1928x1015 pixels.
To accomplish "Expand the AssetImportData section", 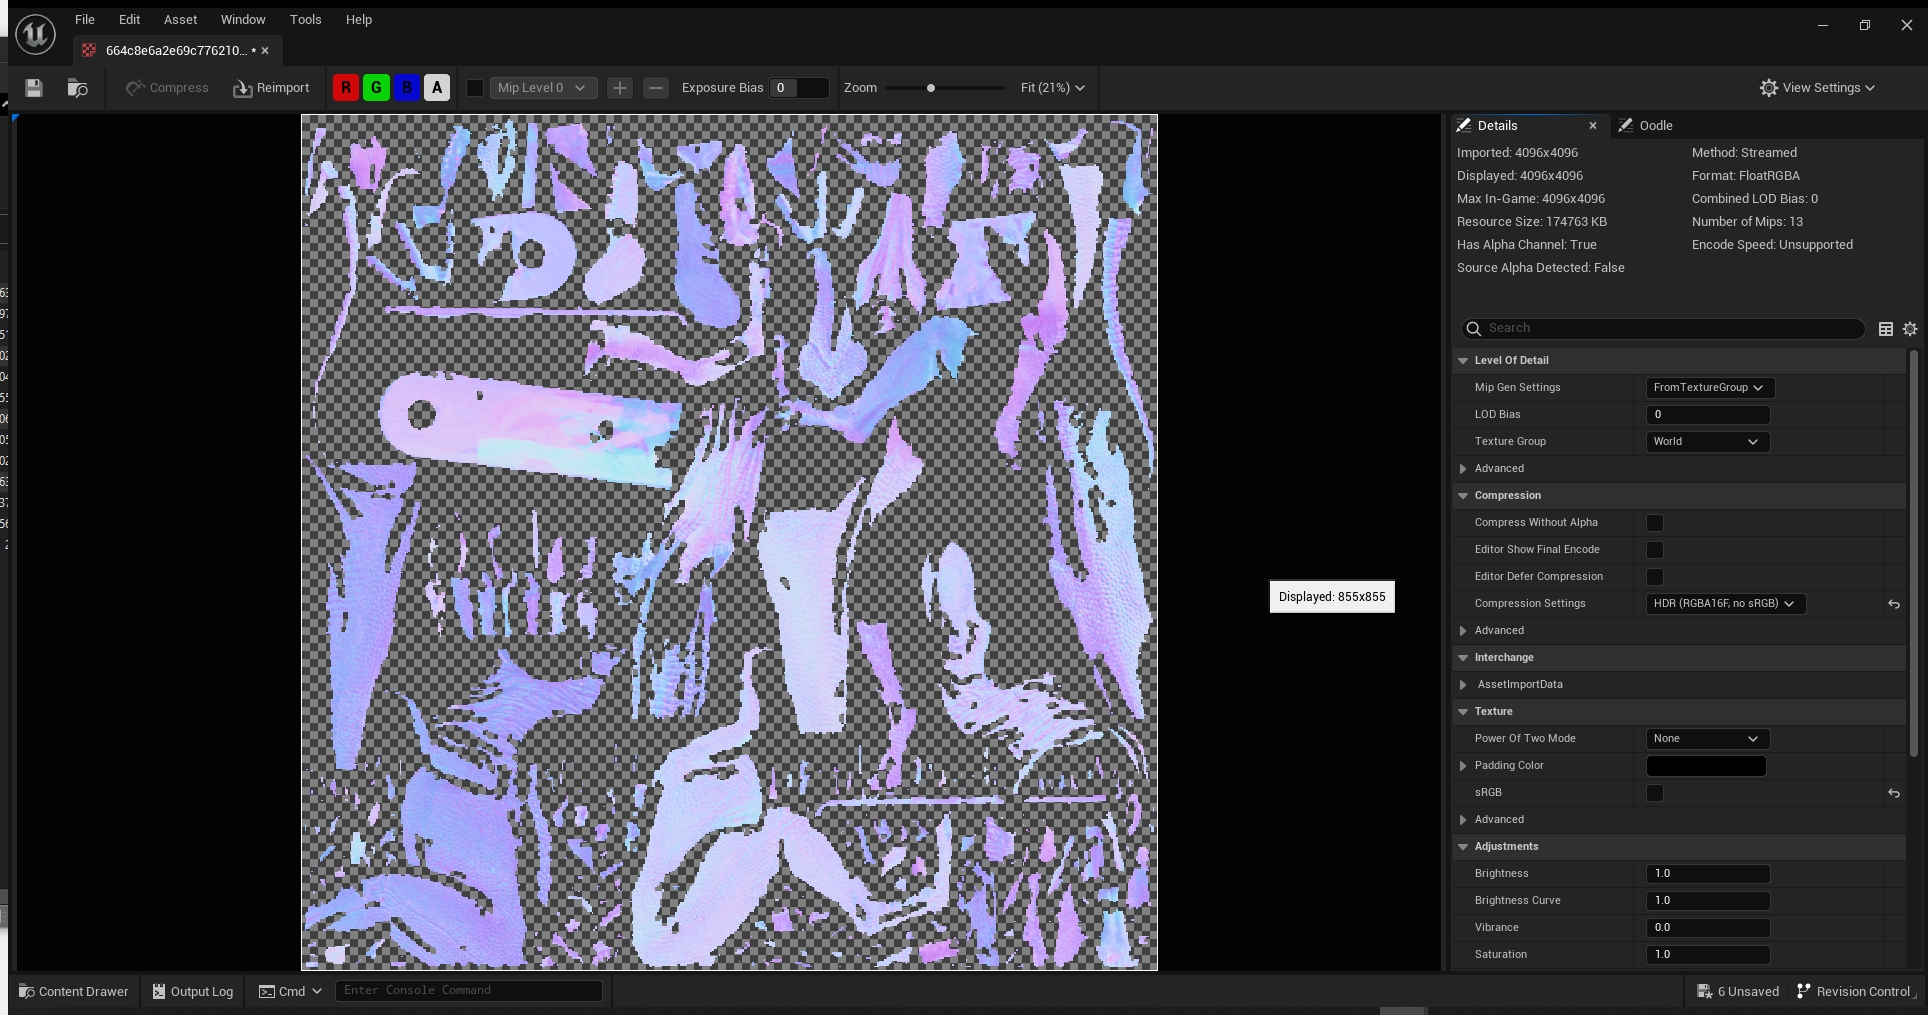I will (x=1464, y=685).
